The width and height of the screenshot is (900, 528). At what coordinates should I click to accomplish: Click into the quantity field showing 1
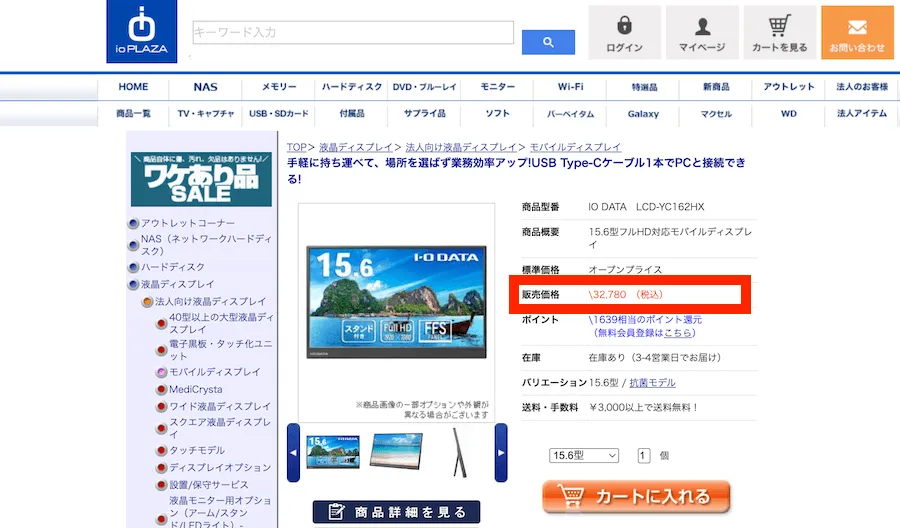[x=643, y=456]
